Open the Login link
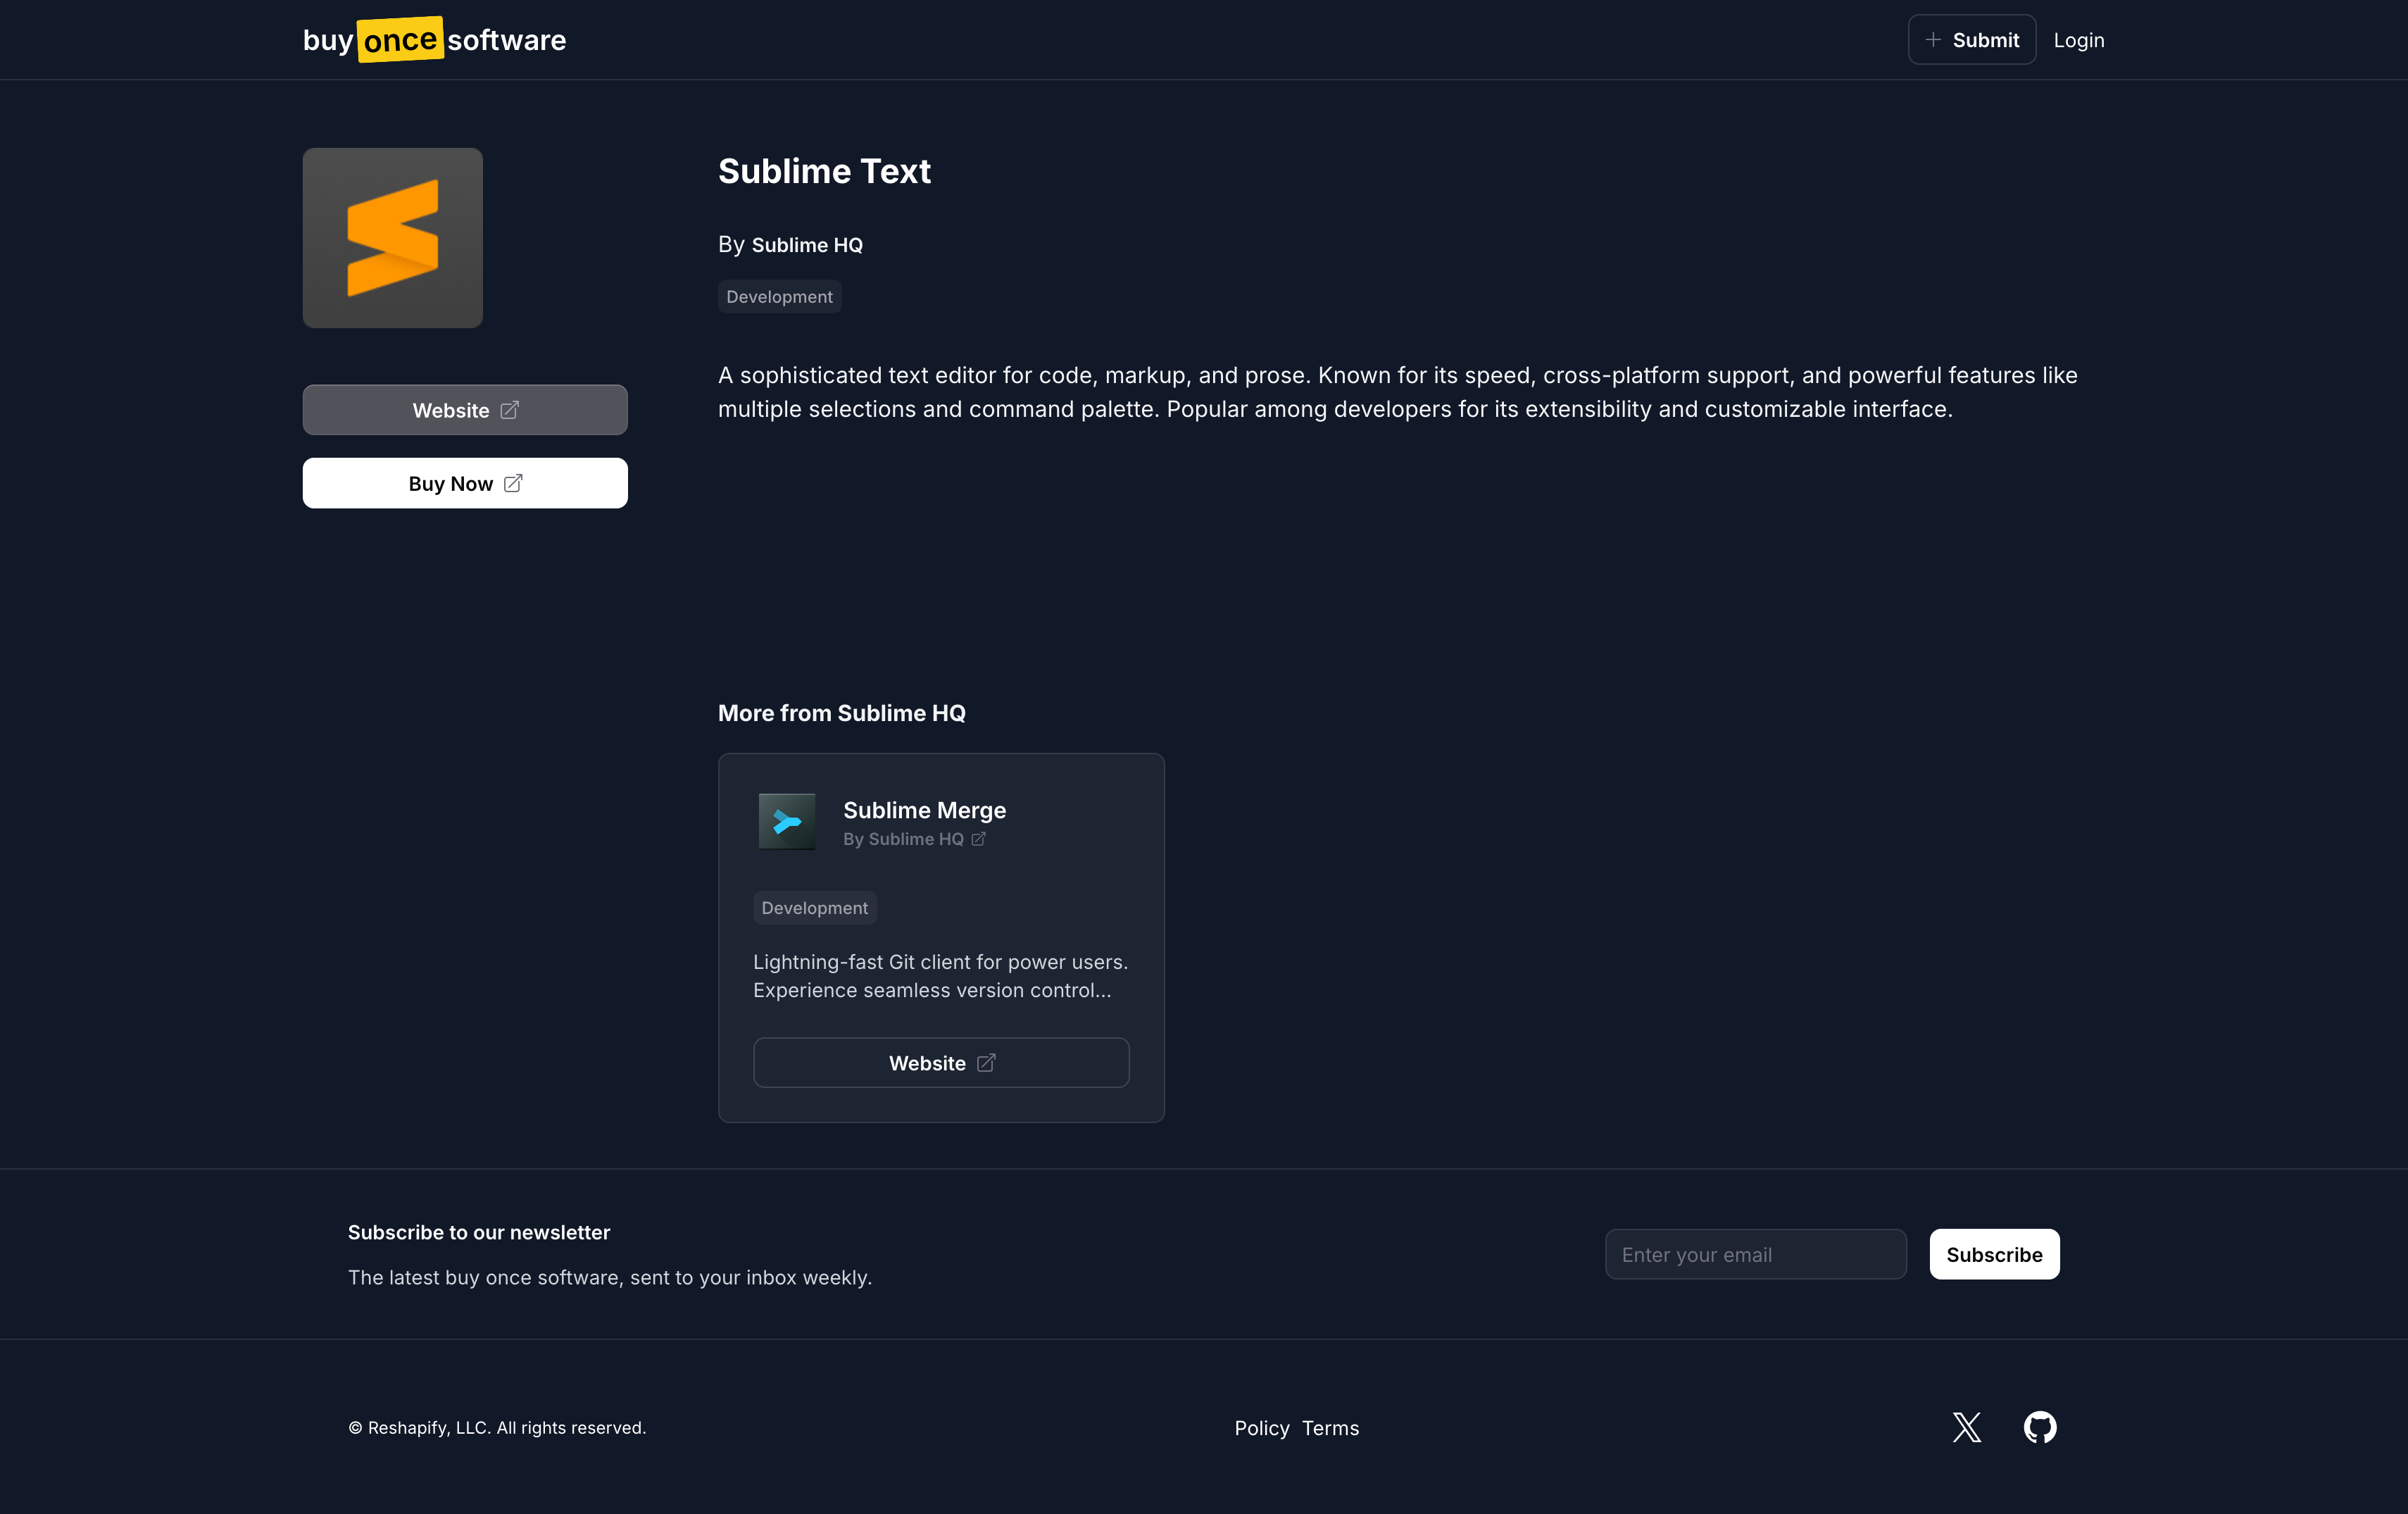 2079,40
